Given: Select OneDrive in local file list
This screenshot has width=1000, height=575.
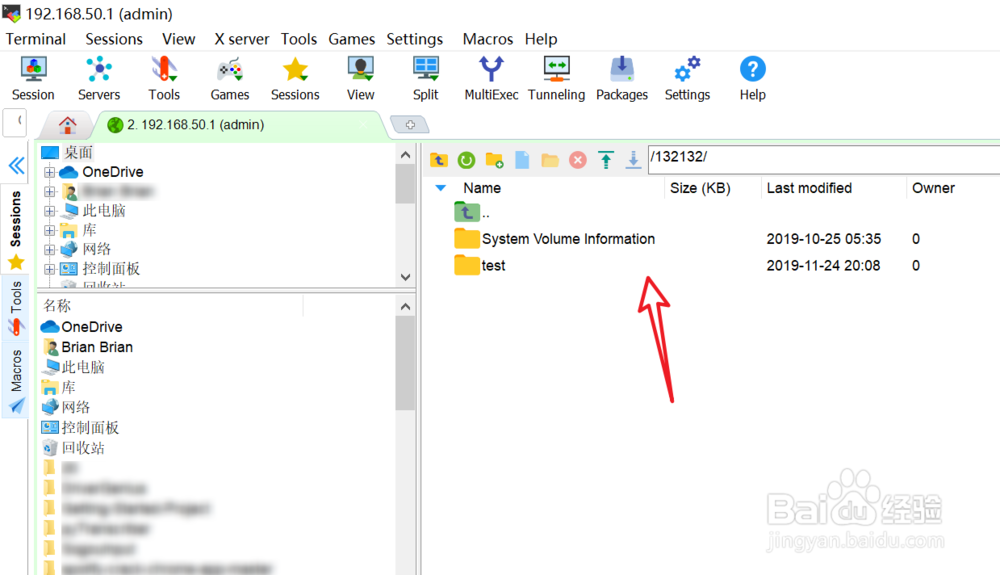Looking at the screenshot, I should tap(82, 327).
